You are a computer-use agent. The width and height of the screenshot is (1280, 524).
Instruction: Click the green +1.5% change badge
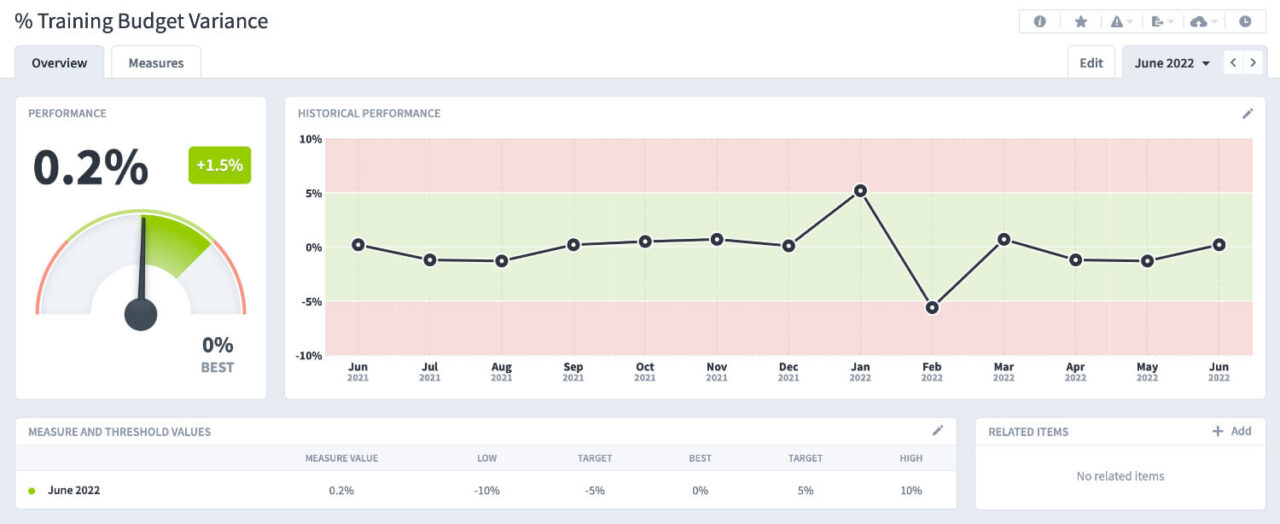tap(220, 165)
